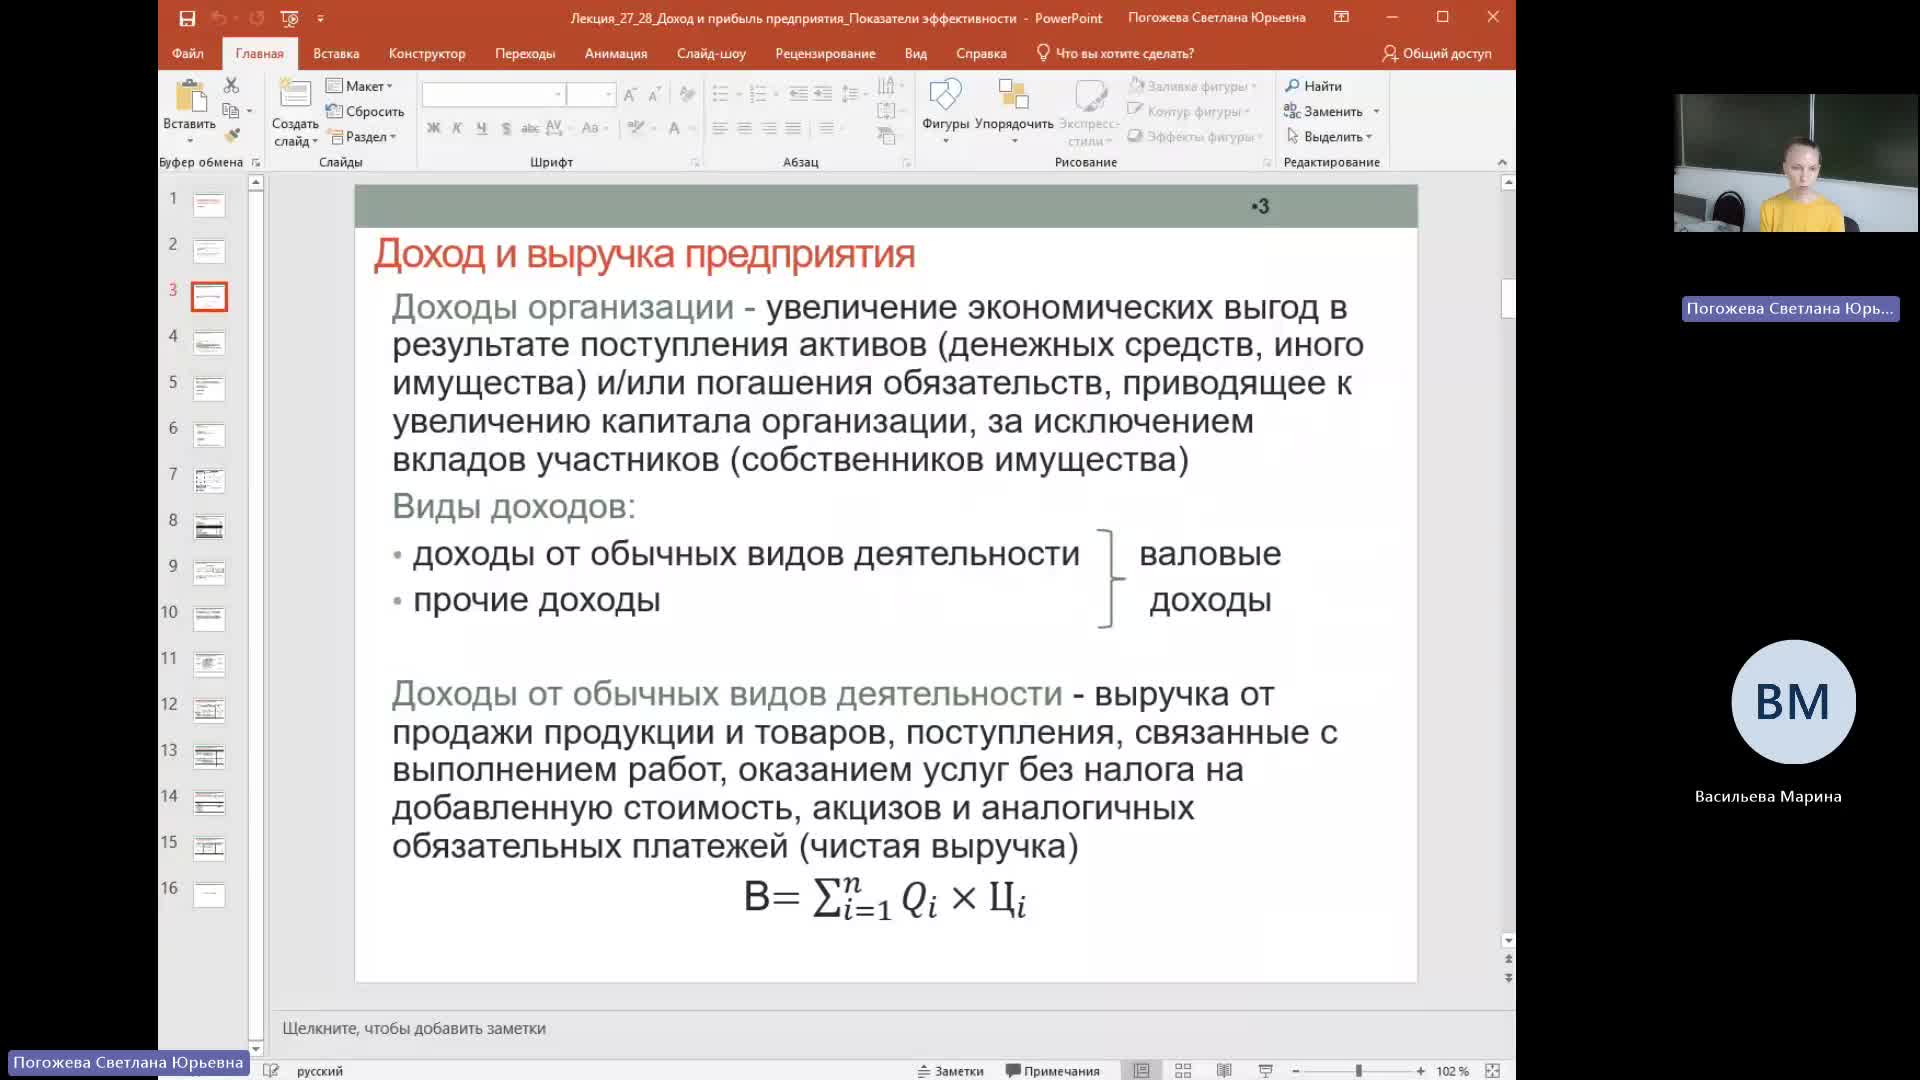Switch to Slide Sorter view icon
This screenshot has width=1920, height=1080.
point(1183,1071)
